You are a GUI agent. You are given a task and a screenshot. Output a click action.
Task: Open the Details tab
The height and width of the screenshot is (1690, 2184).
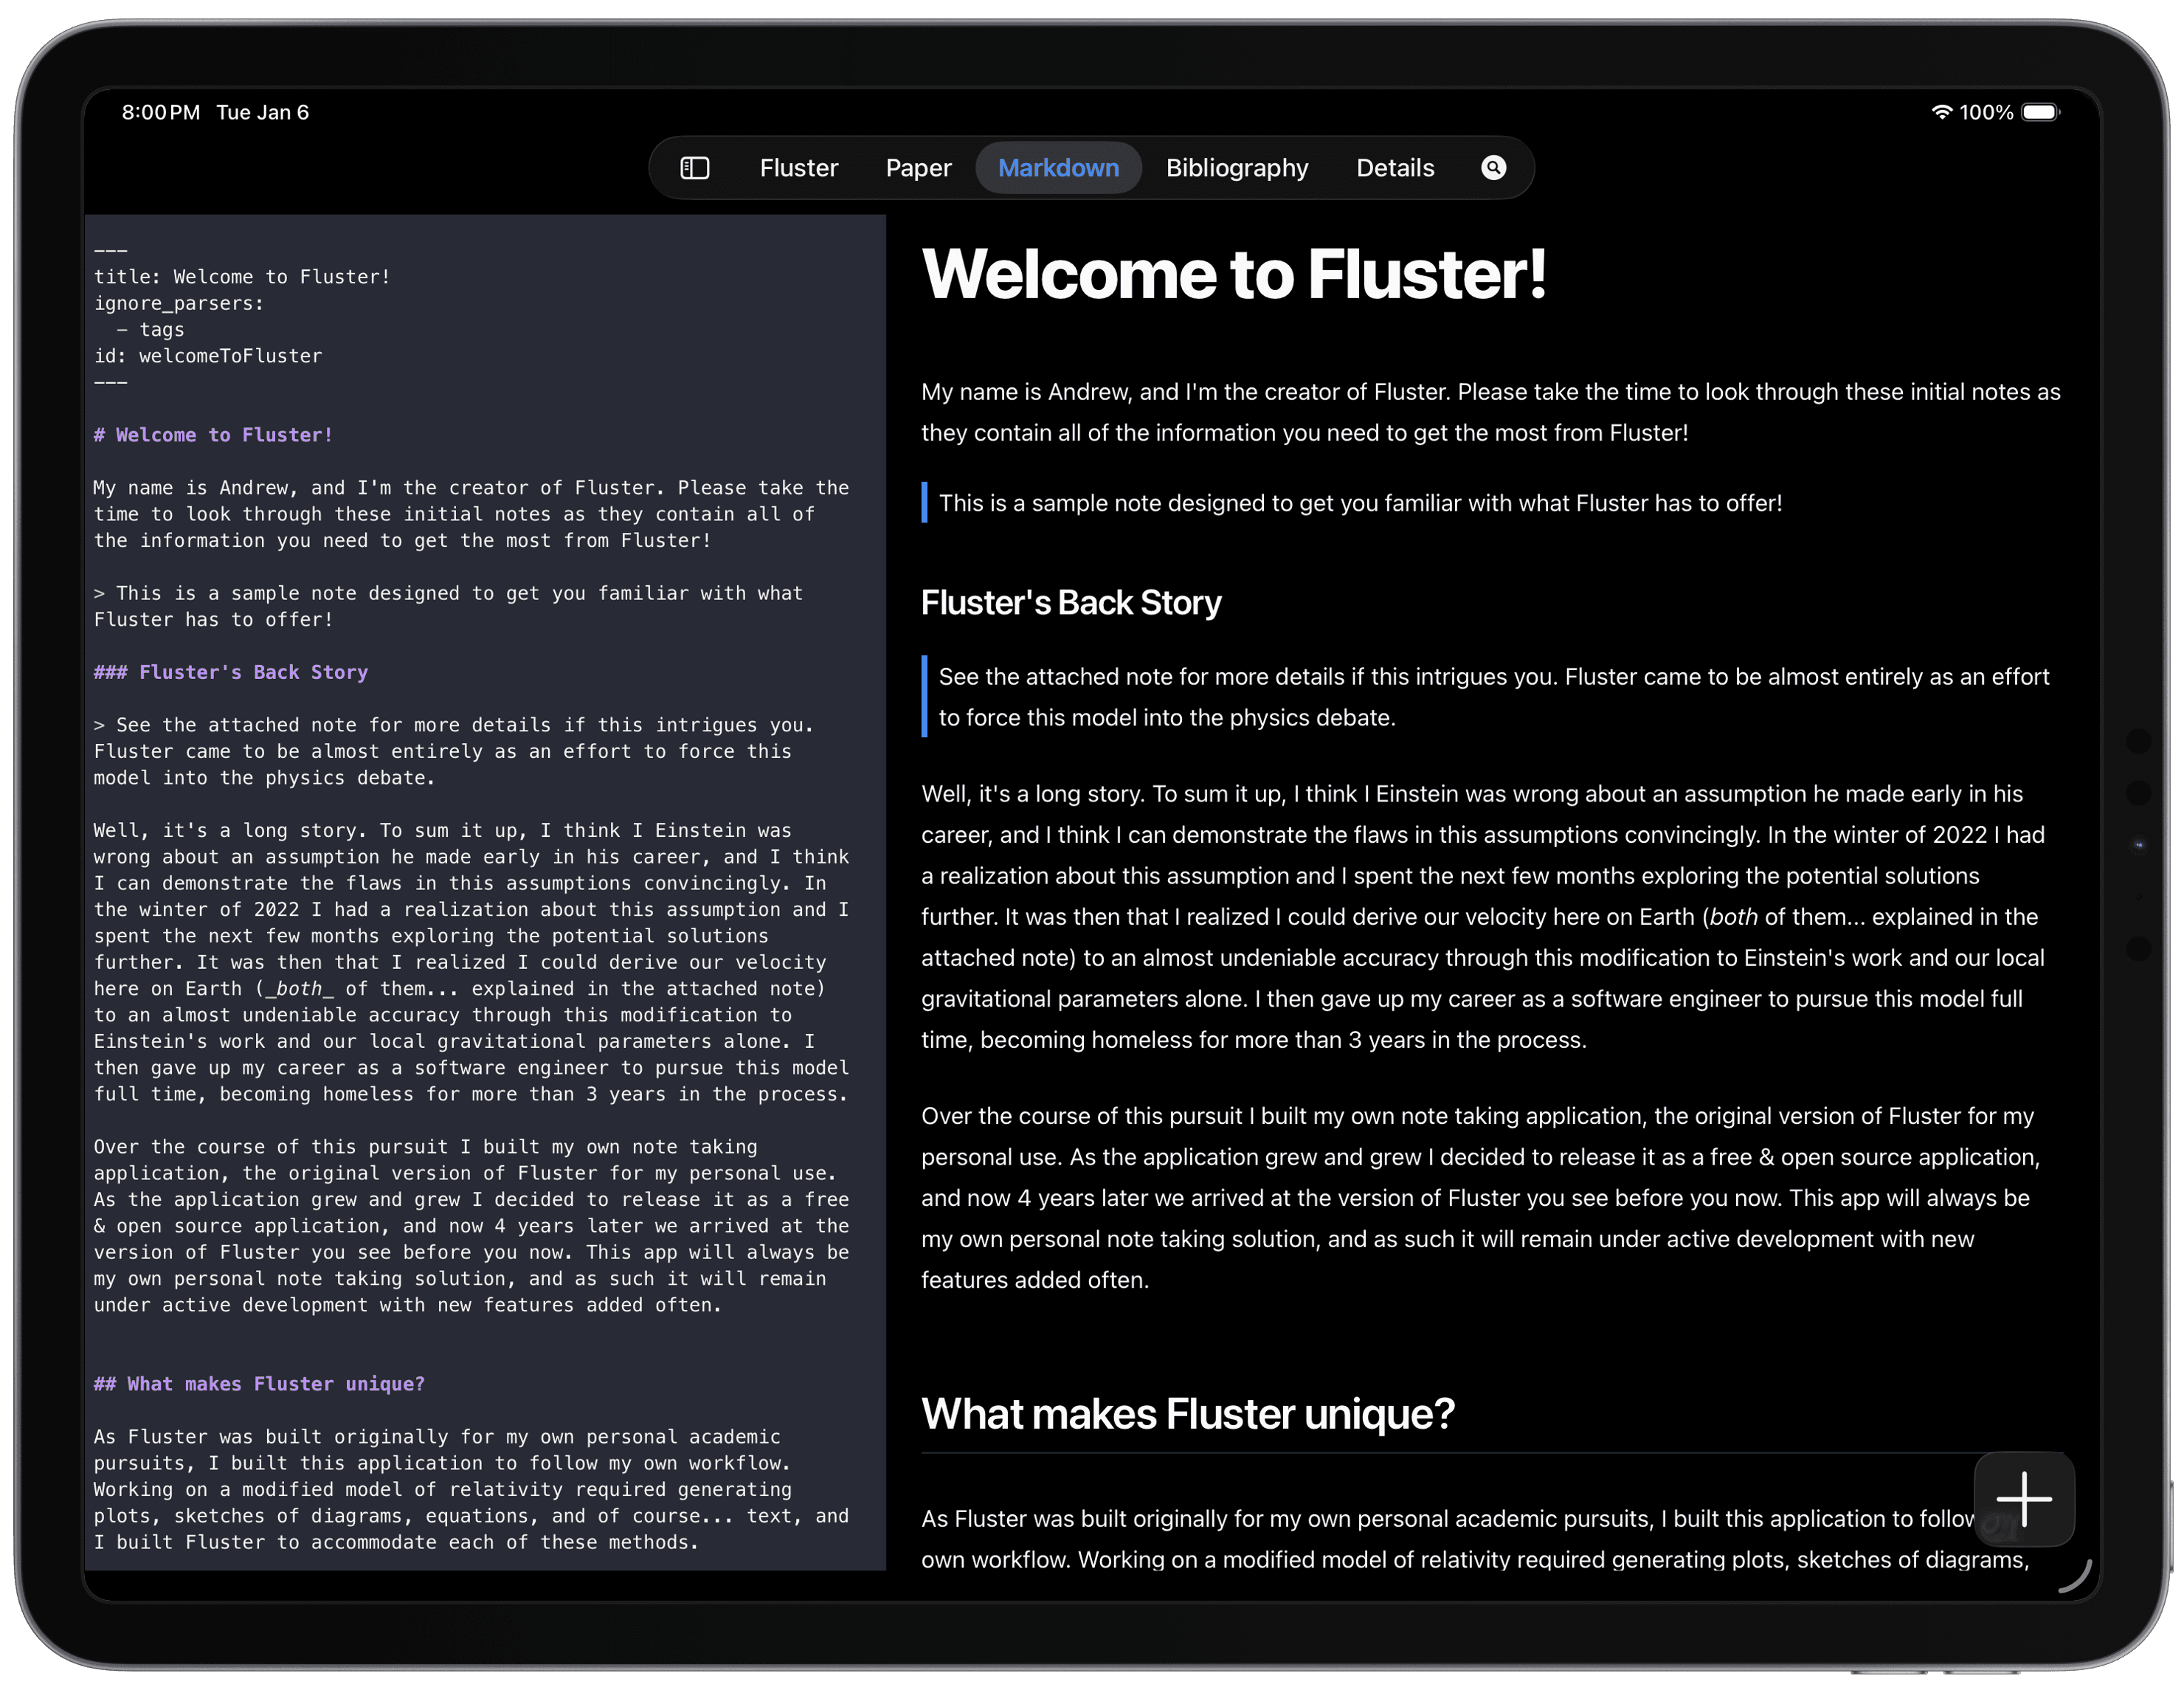pyautogui.click(x=1395, y=168)
